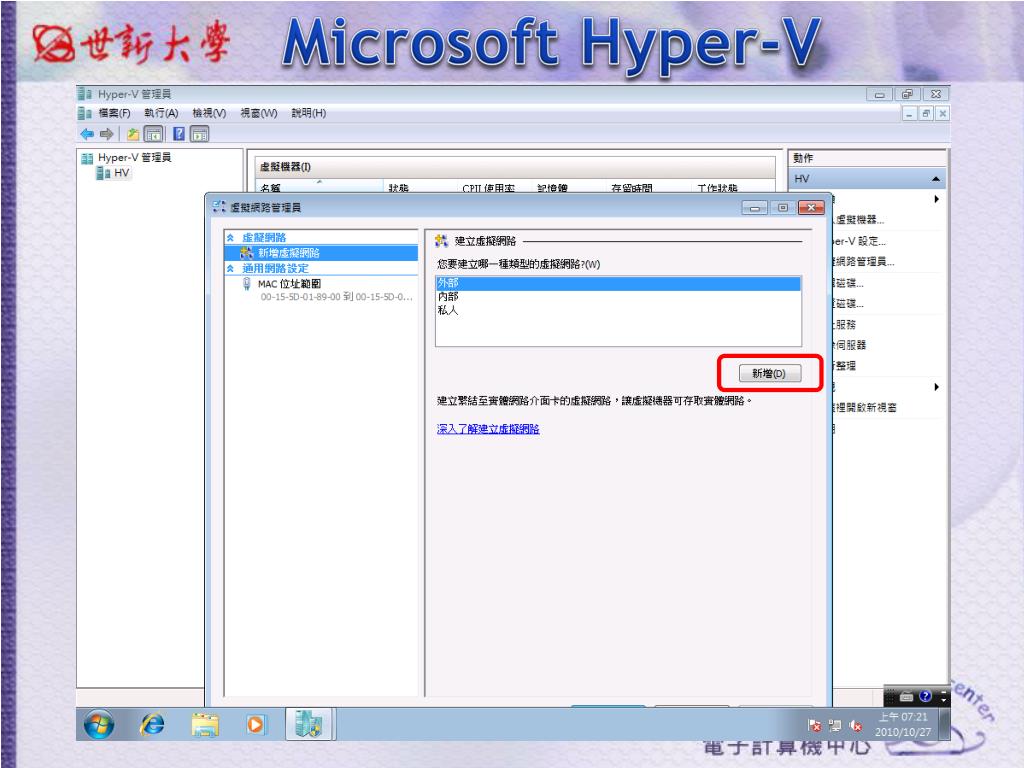Collapse the 虛擬網路 section chevron

(x=230, y=238)
